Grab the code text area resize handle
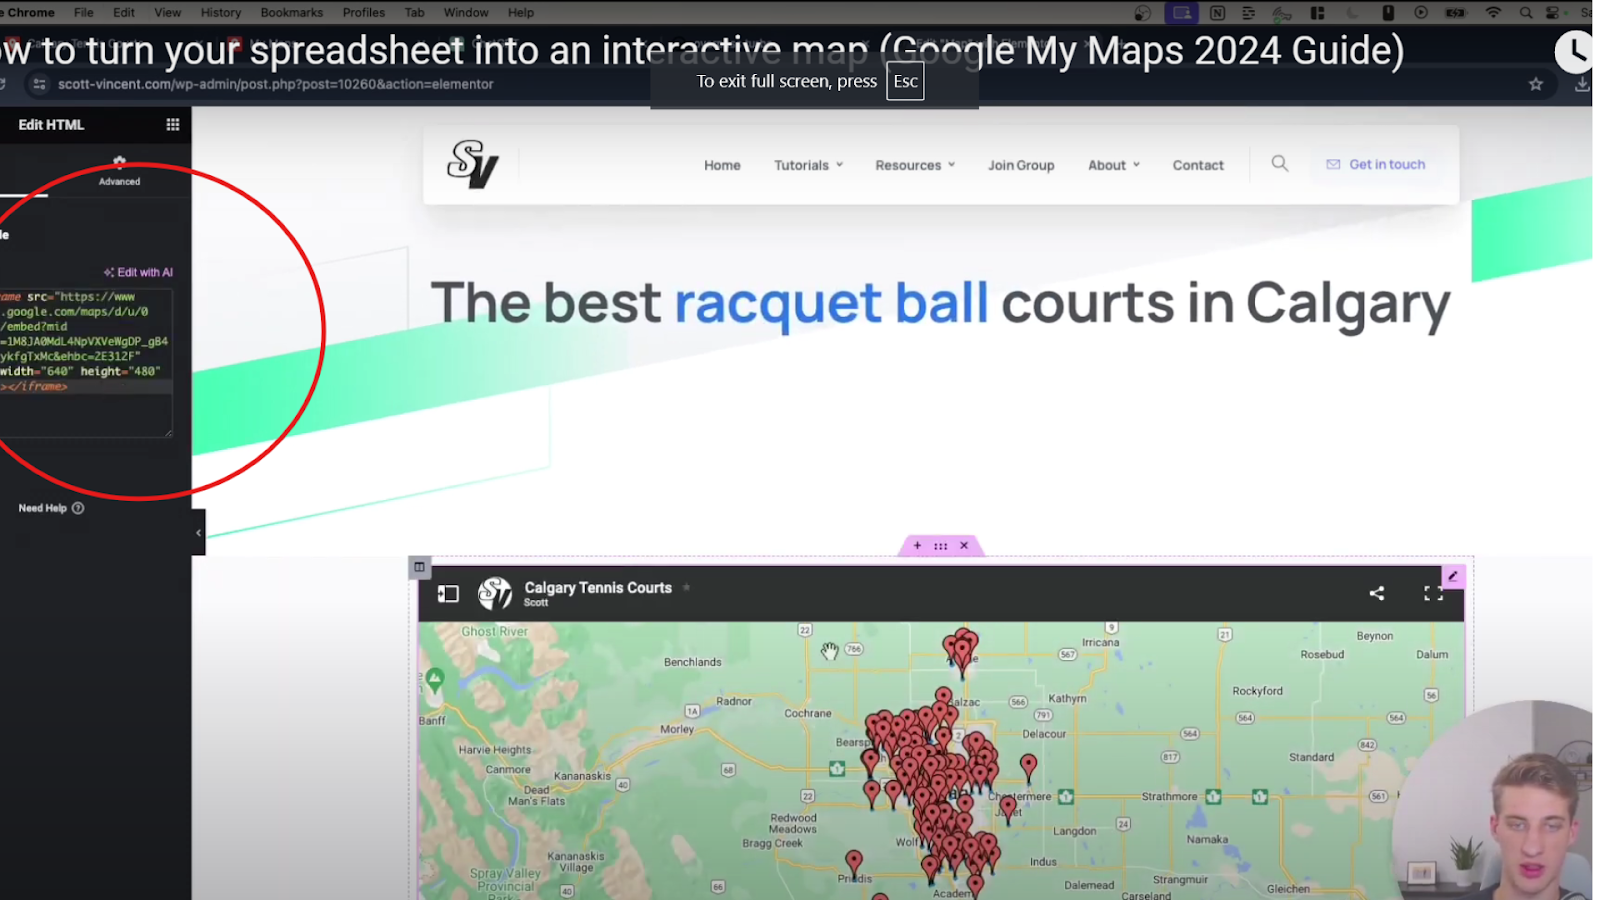The width and height of the screenshot is (1600, 900). coord(168,432)
